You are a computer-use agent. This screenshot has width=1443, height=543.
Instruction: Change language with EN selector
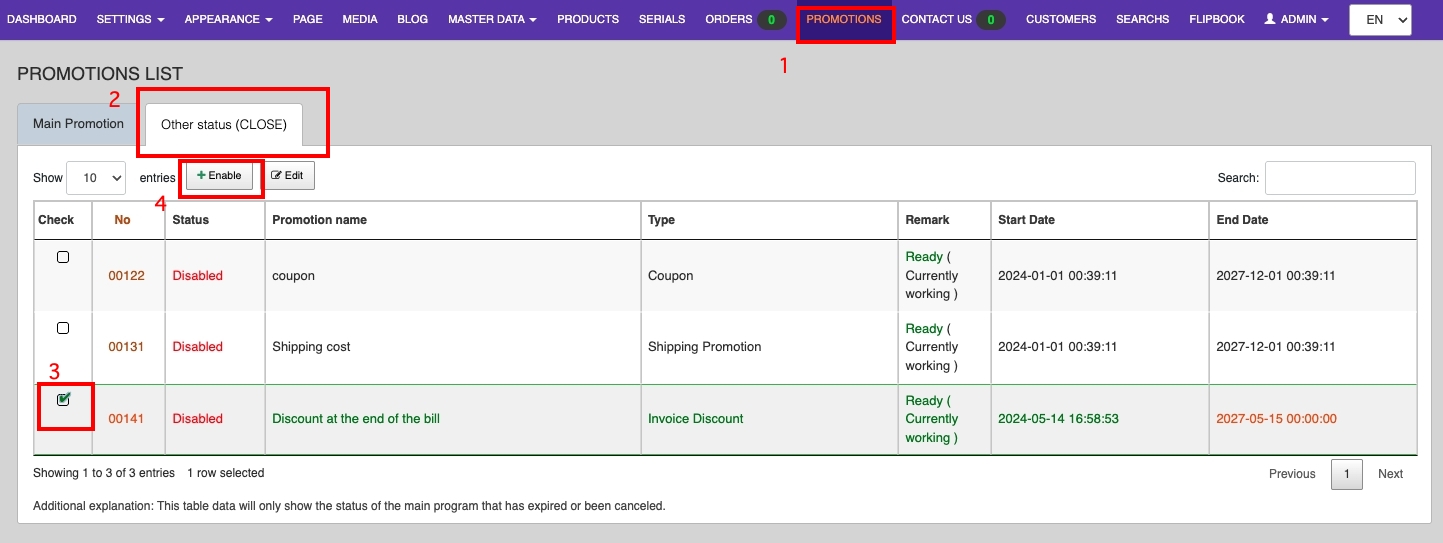pyautogui.click(x=1380, y=20)
